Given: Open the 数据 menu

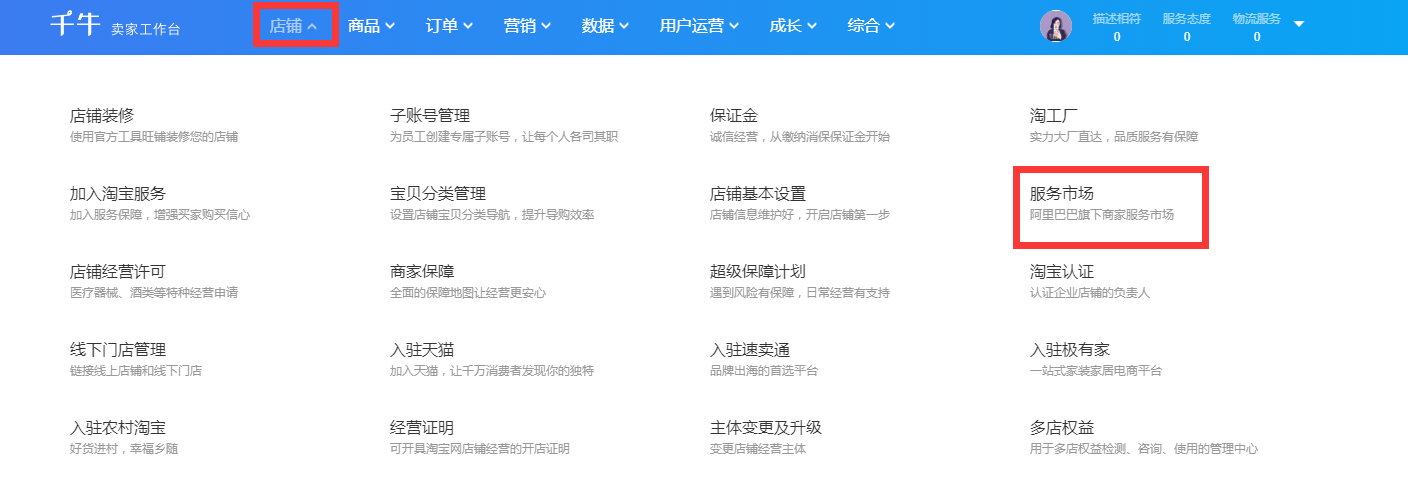Looking at the screenshot, I should point(605,26).
